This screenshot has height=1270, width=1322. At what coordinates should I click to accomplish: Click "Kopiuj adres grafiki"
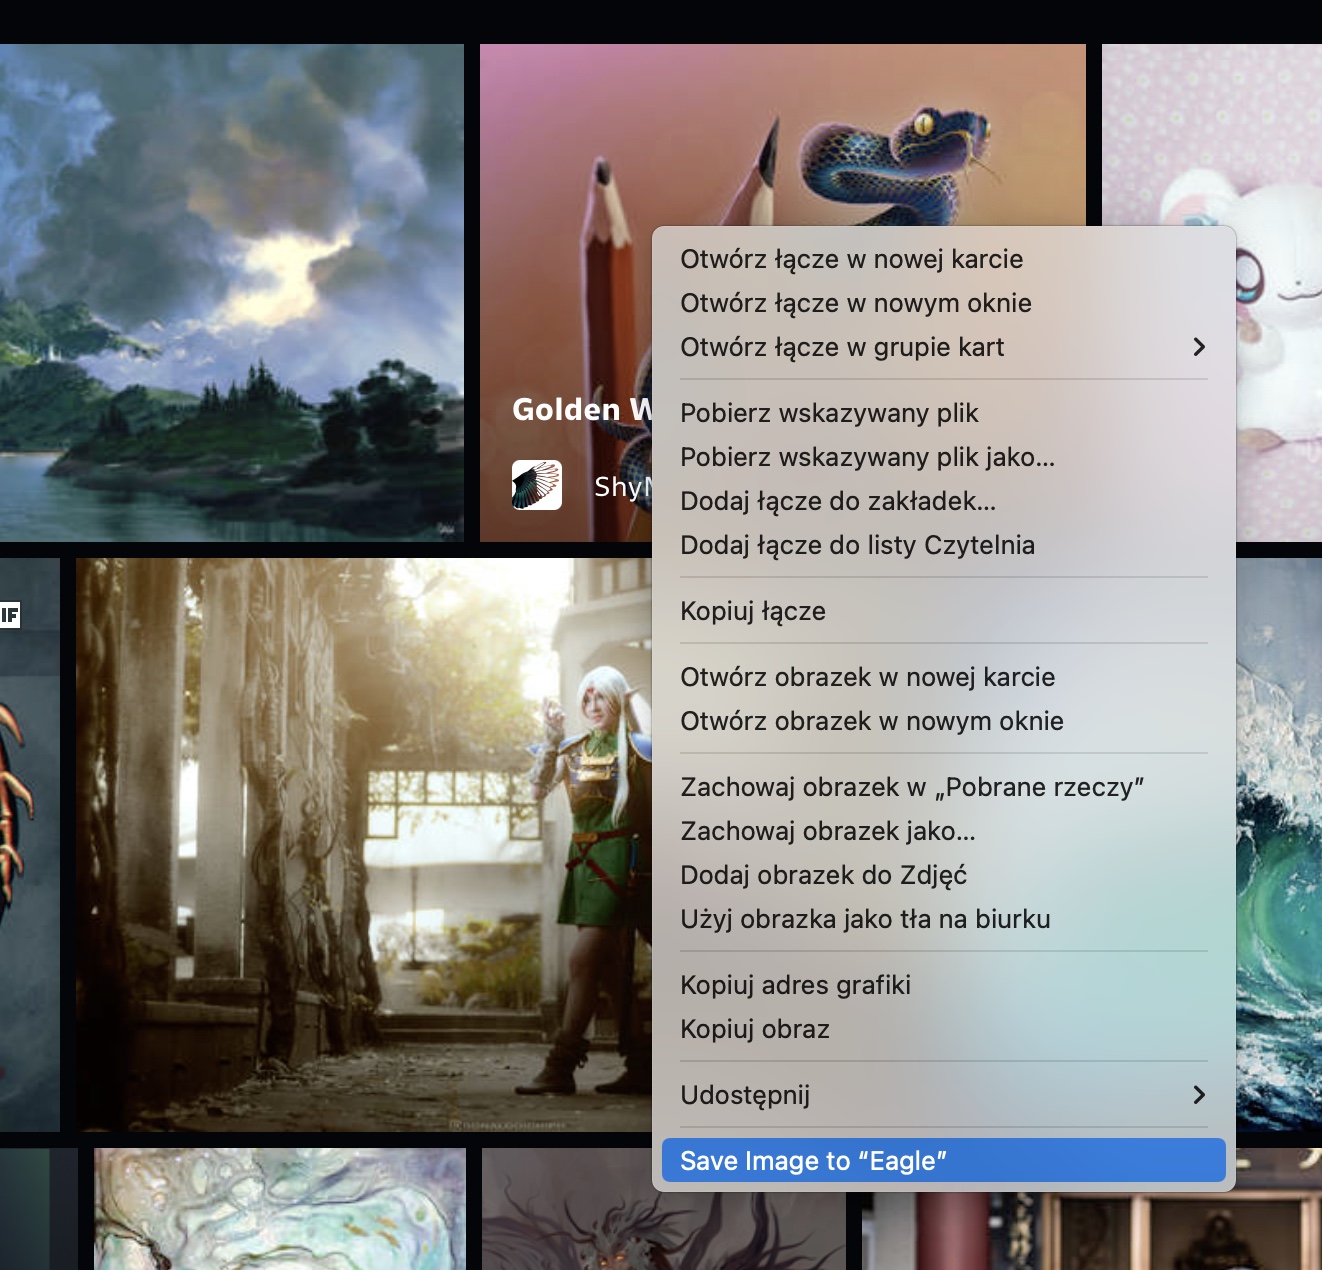(943, 985)
